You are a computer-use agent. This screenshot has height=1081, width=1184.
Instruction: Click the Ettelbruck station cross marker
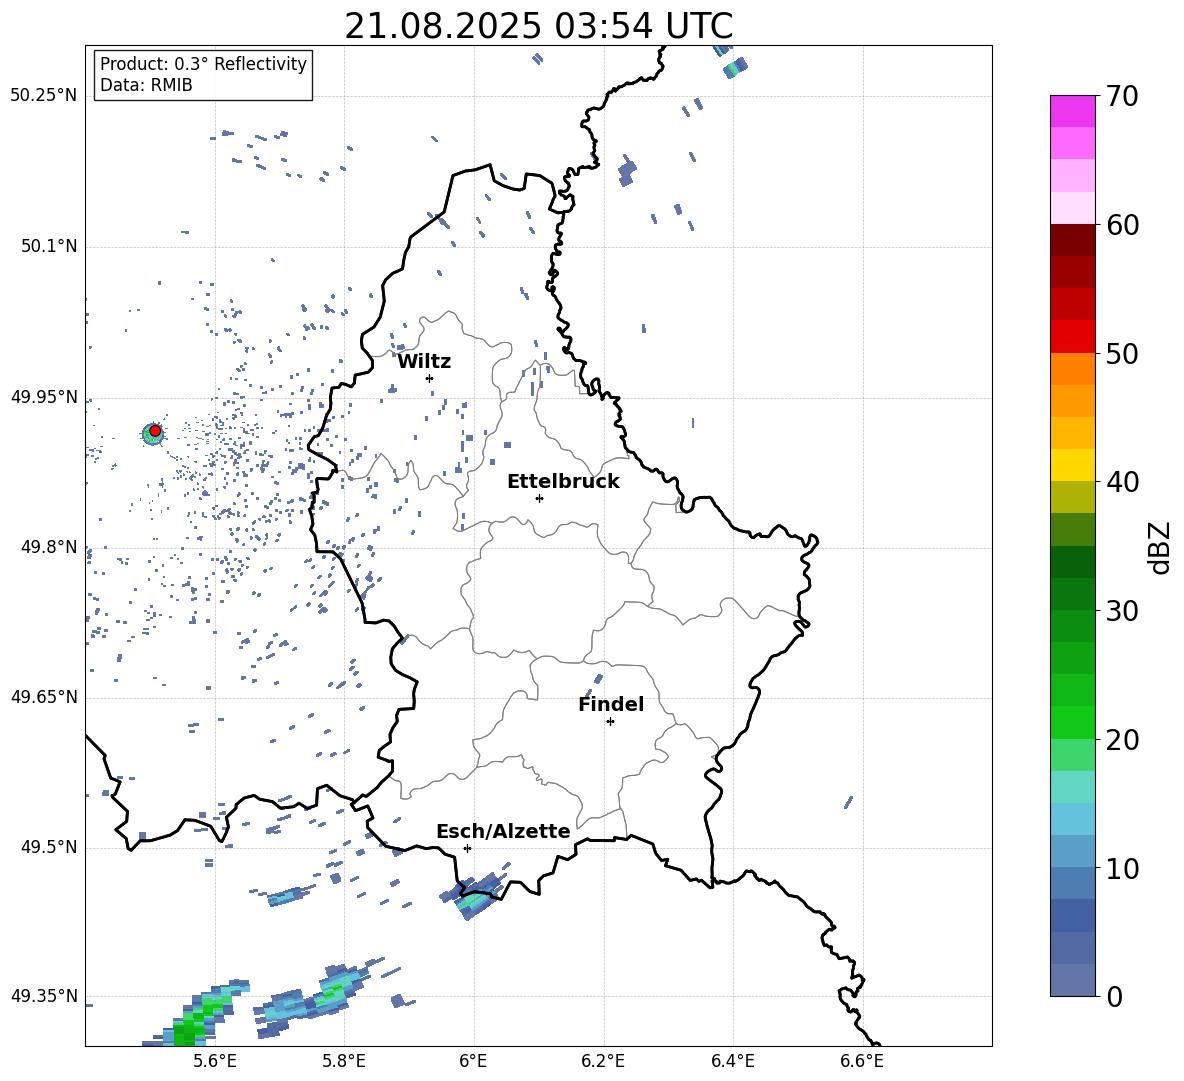point(539,498)
